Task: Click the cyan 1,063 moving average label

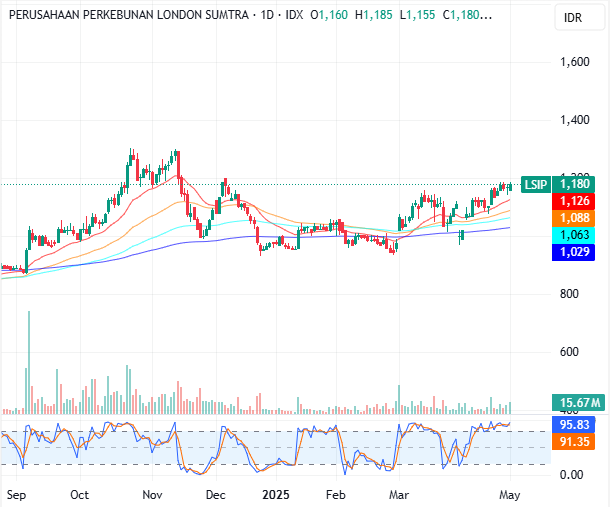Action: point(573,235)
